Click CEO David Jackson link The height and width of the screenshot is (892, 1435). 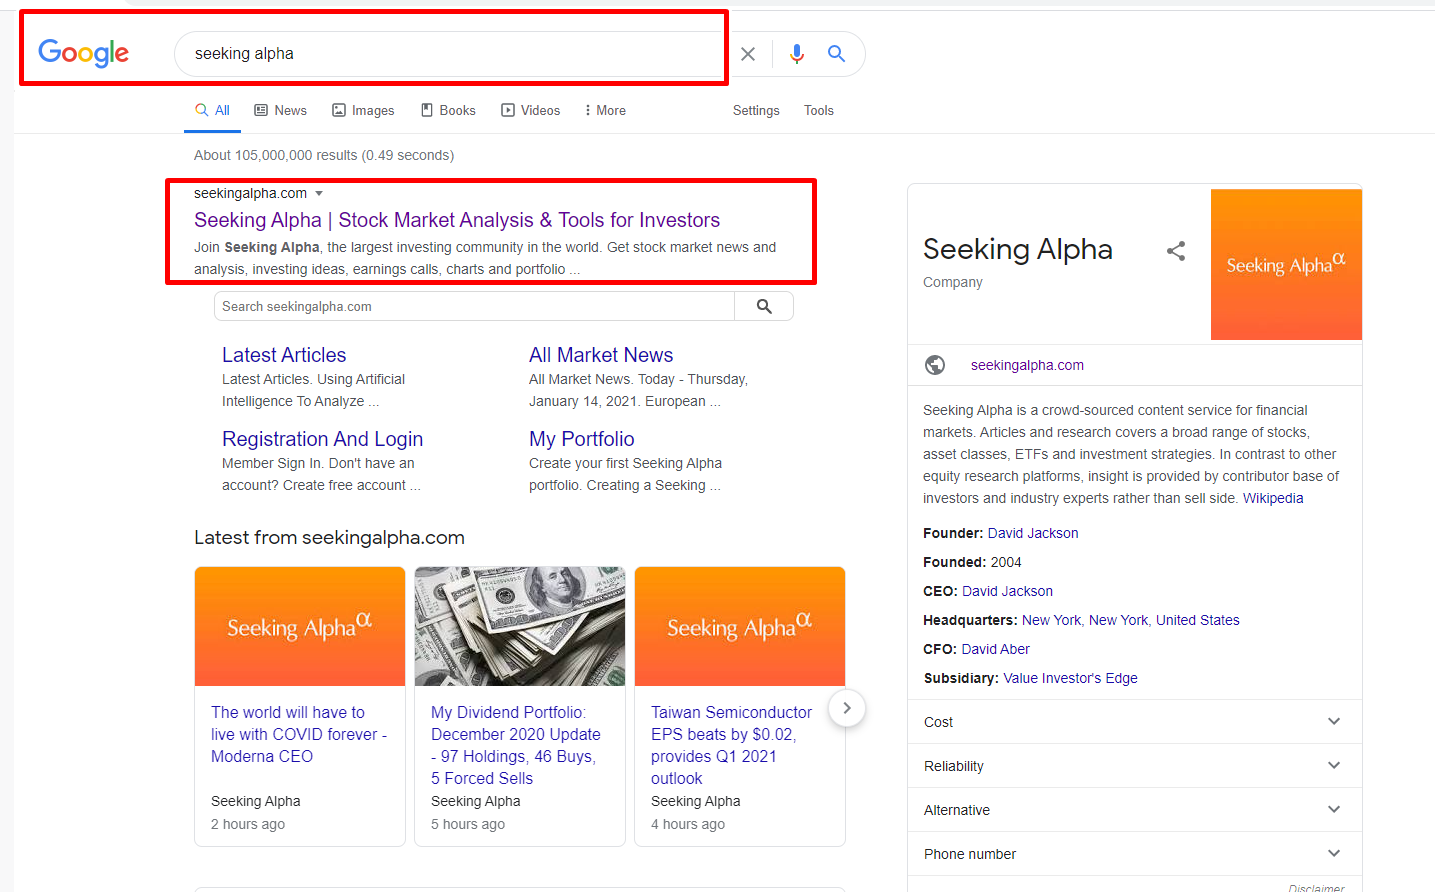click(1007, 591)
